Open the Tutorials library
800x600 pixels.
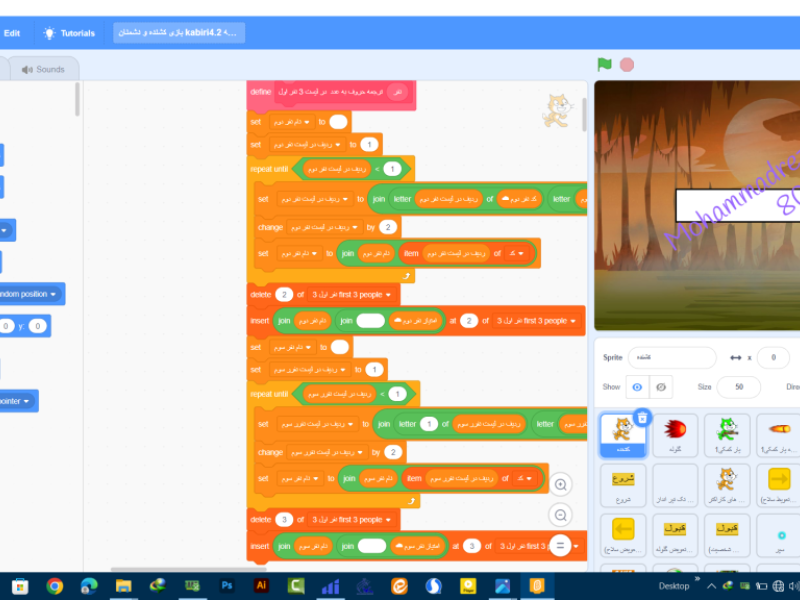[x=69, y=33]
